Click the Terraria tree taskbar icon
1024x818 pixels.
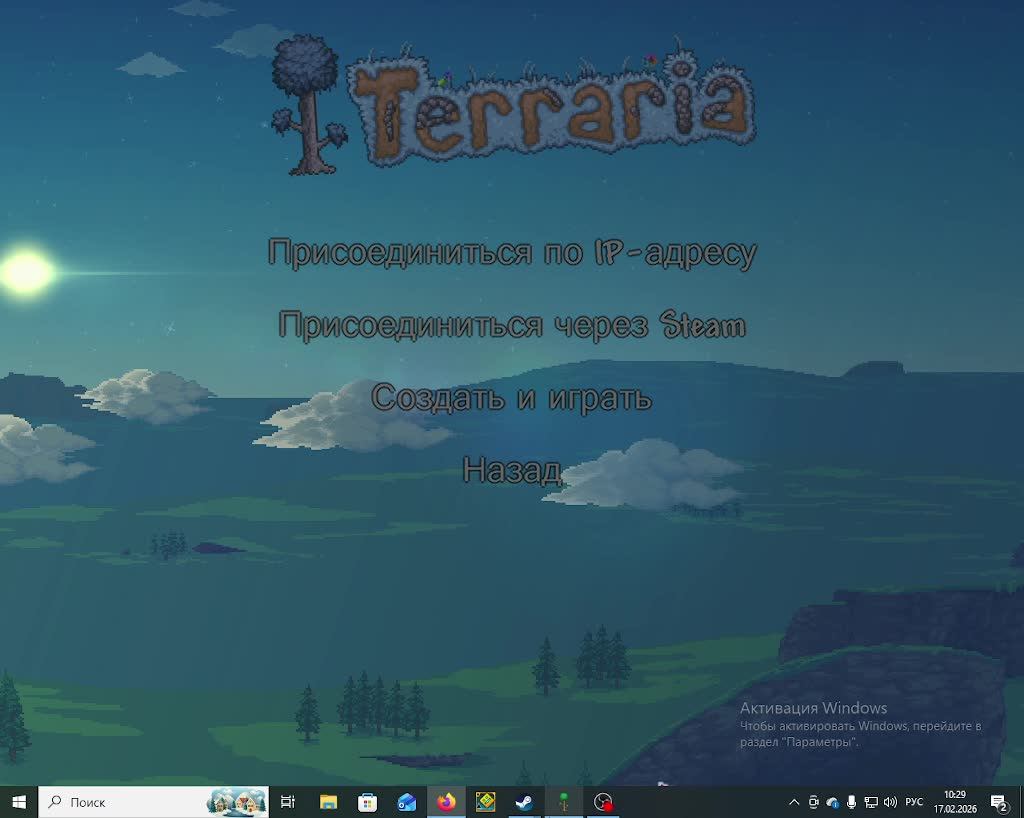point(564,802)
